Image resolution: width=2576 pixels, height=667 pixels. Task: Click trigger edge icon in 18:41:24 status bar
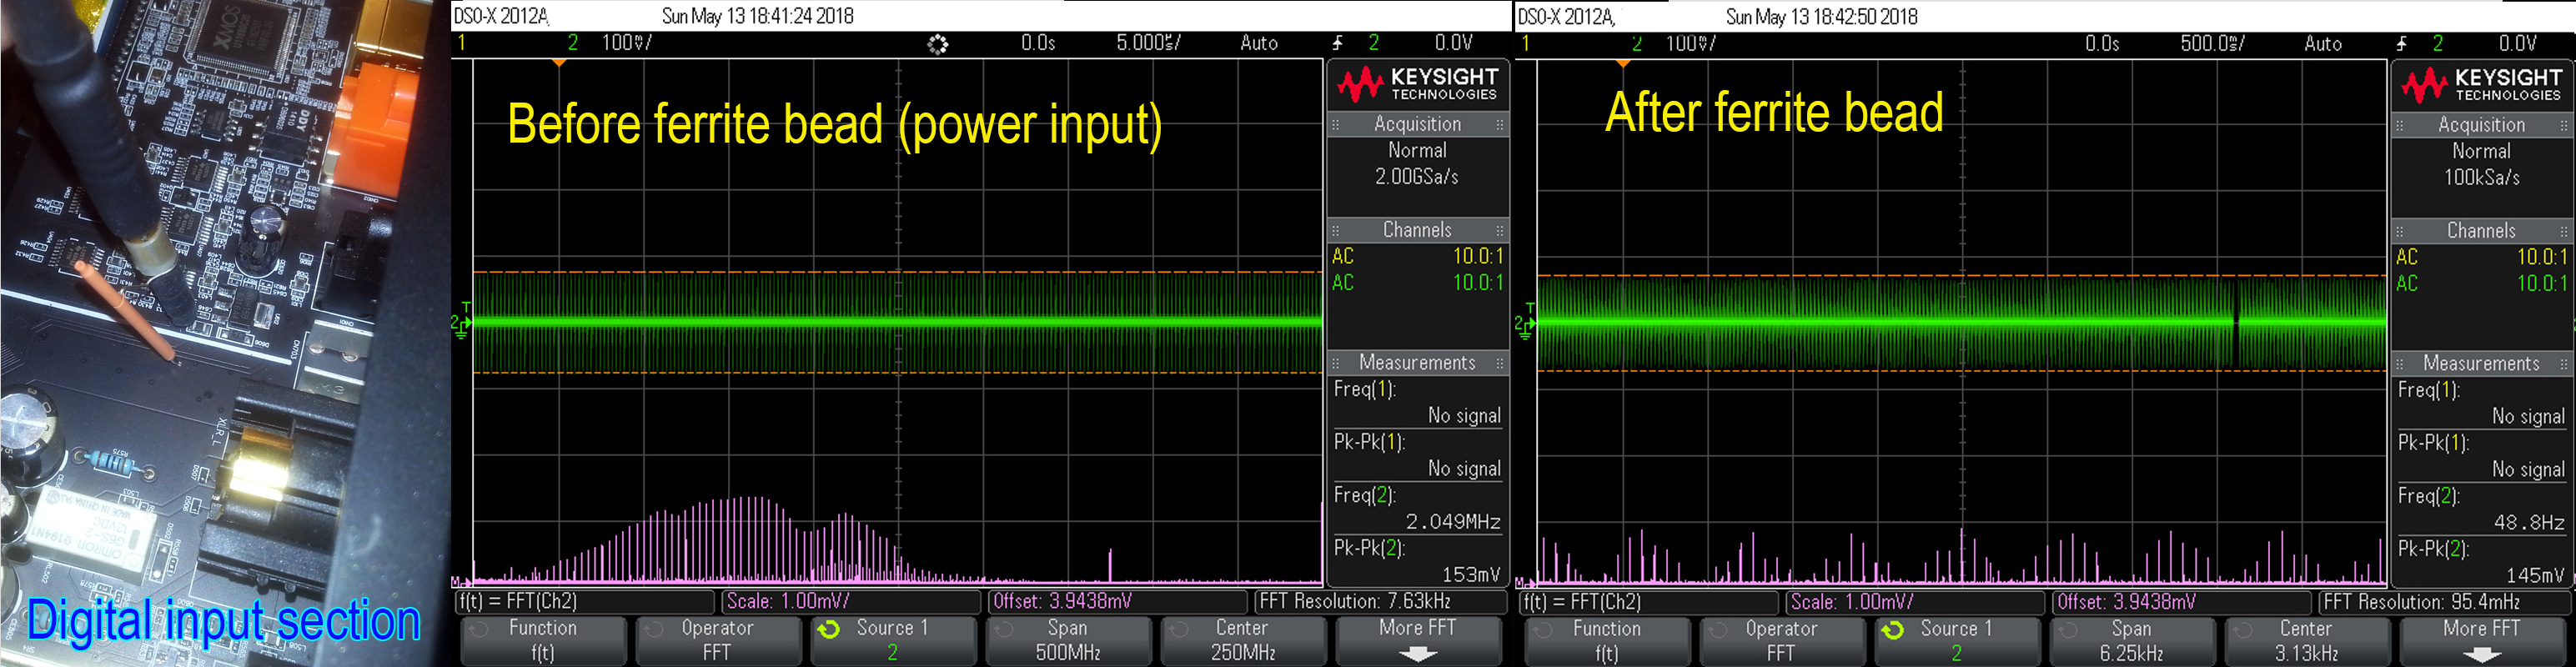pyautogui.click(x=1338, y=43)
